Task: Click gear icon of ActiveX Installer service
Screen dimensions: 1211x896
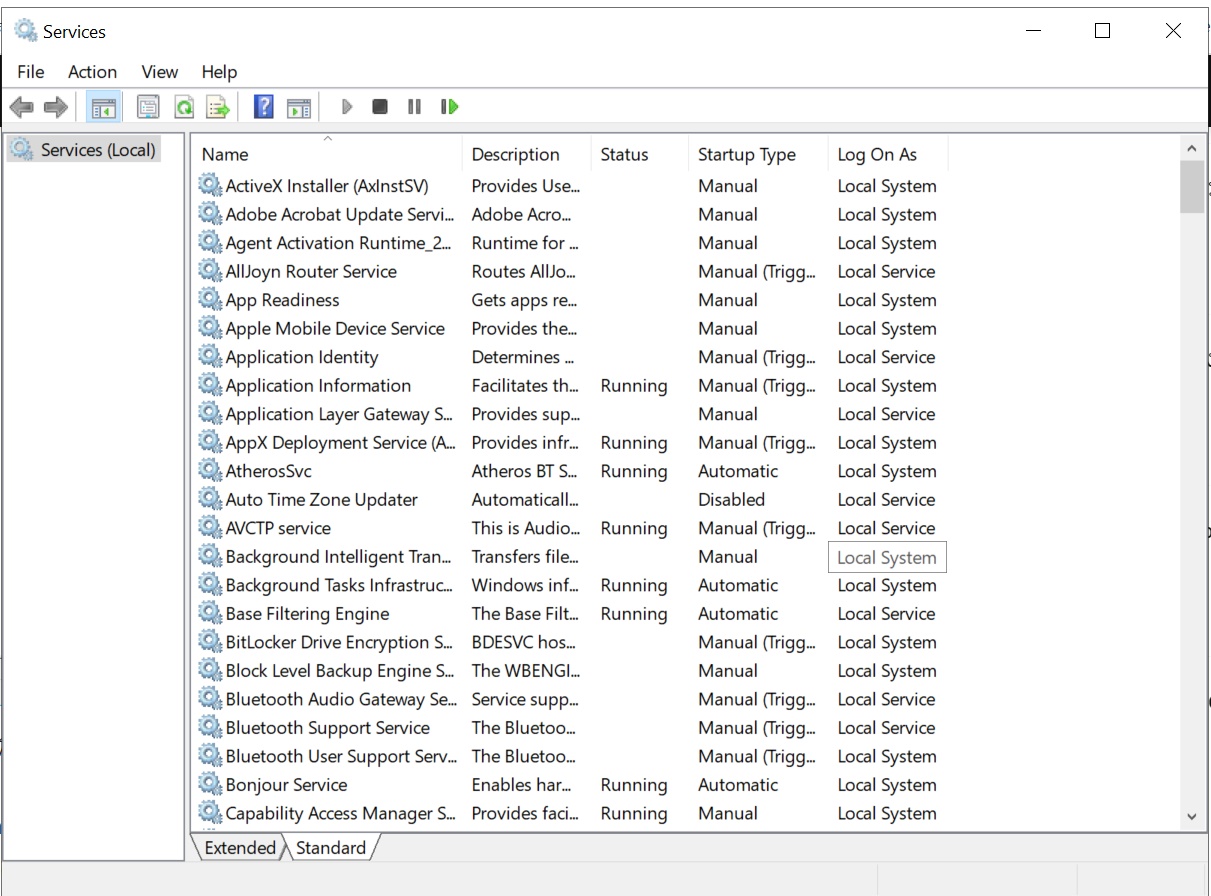Action: click(x=210, y=185)
